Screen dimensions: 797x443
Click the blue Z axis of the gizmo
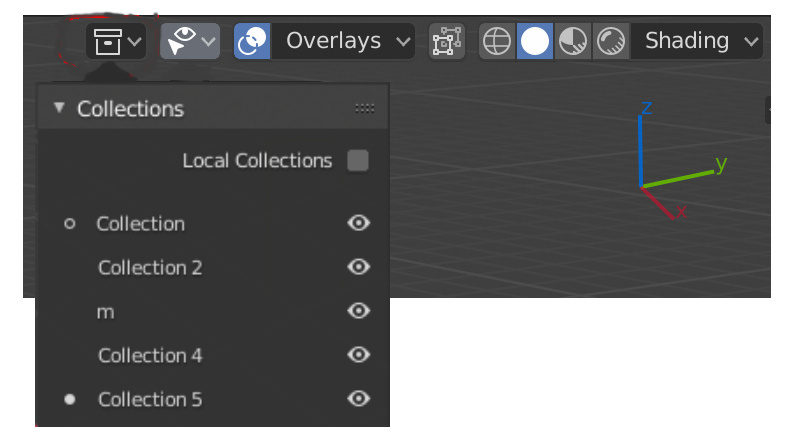[640, 151]
